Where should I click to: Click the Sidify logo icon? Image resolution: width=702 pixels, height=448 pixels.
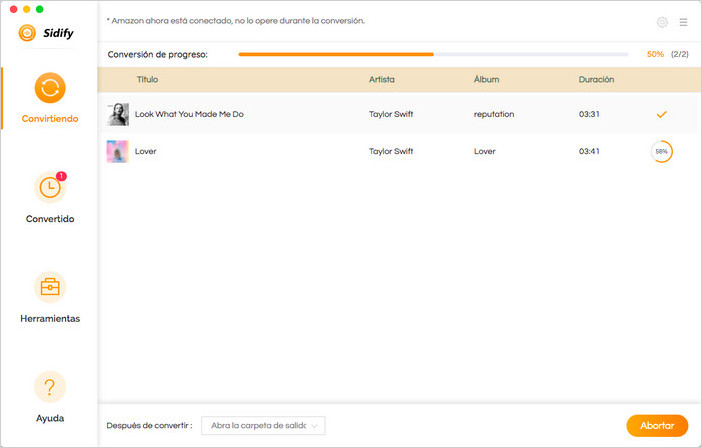[x=27, y=33]
